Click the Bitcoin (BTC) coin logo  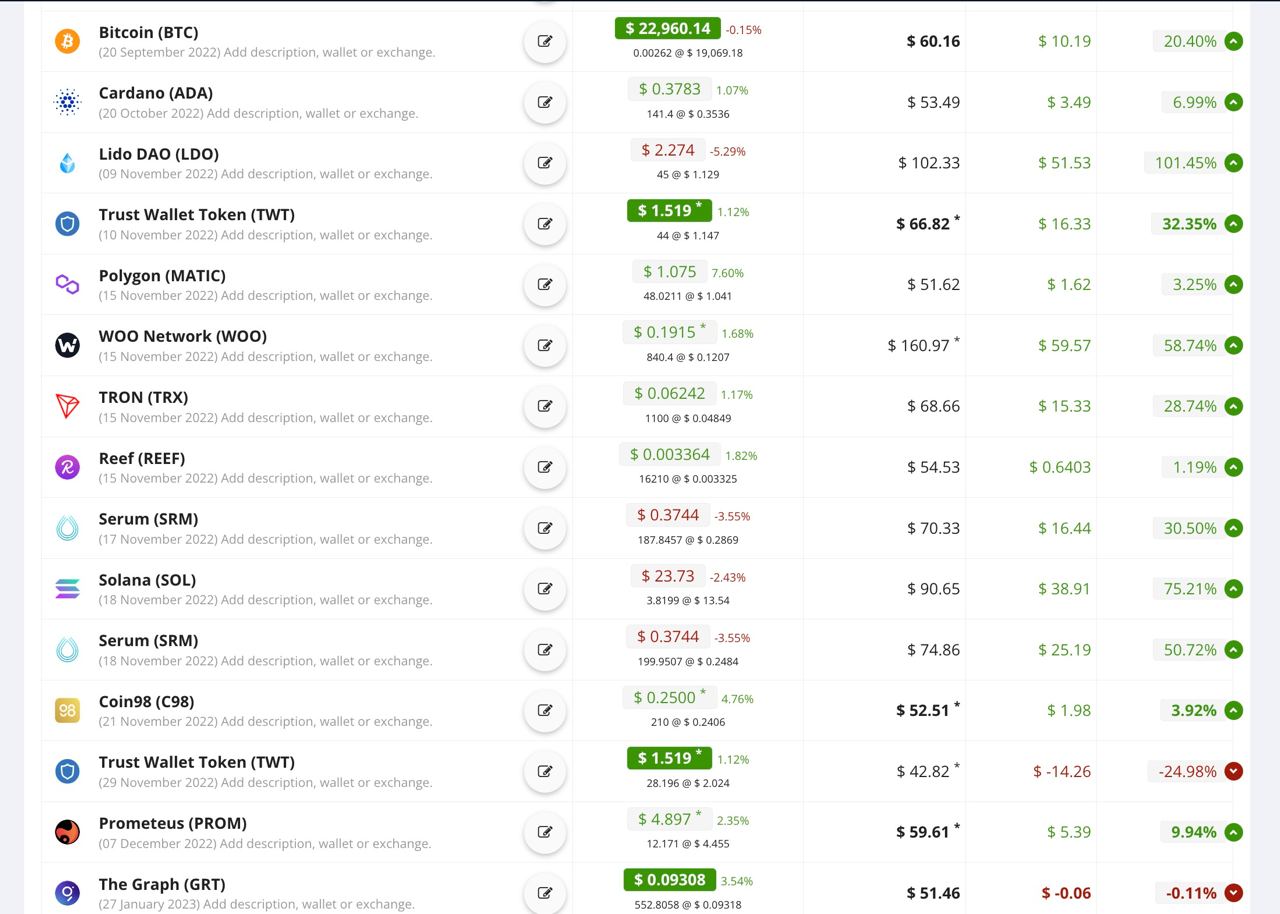[x=67, y=41]
